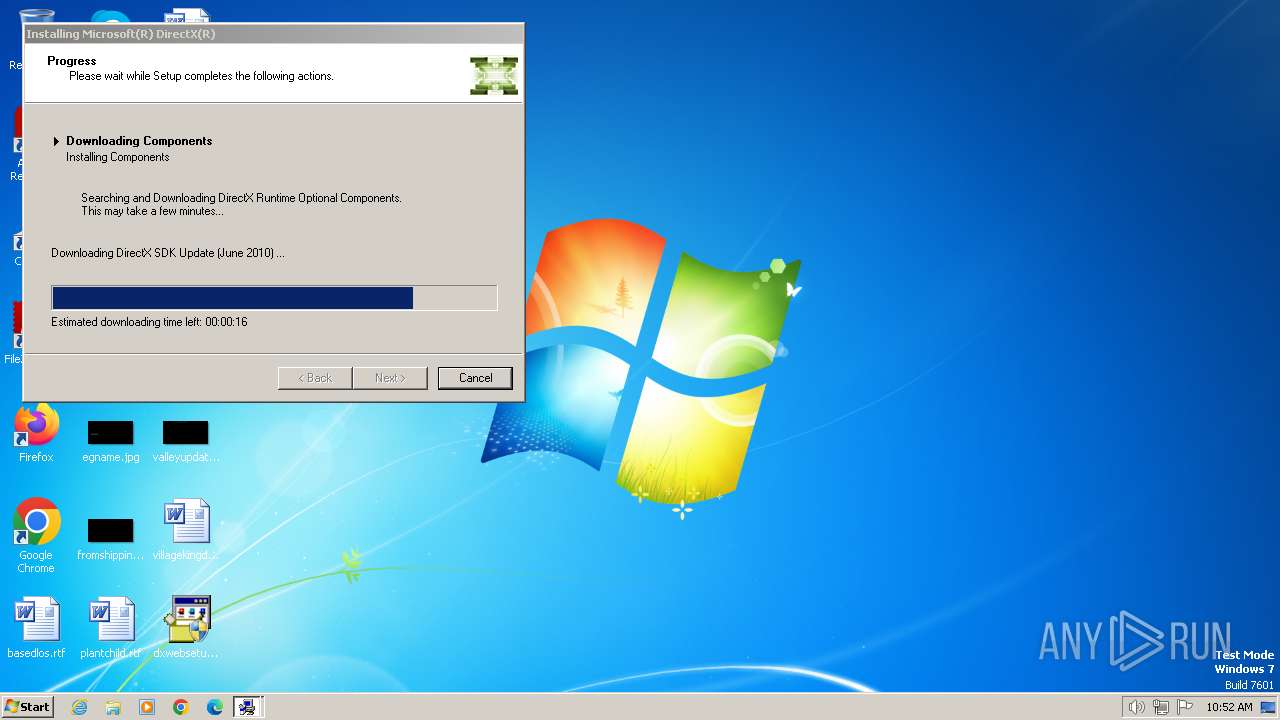1280x720 pixels.
Task: Click the DirectX download progress bar
Action: [274, 298]
